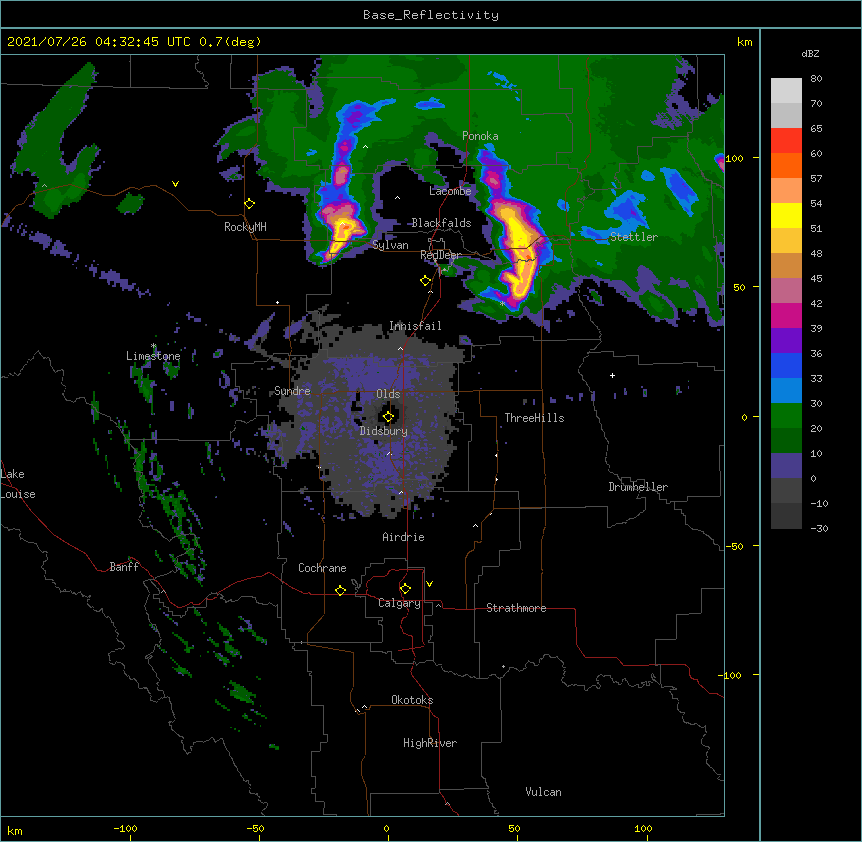Screen dimensions: 862x842
Task: Click the Airdrie city label
Action: [404, 537]
